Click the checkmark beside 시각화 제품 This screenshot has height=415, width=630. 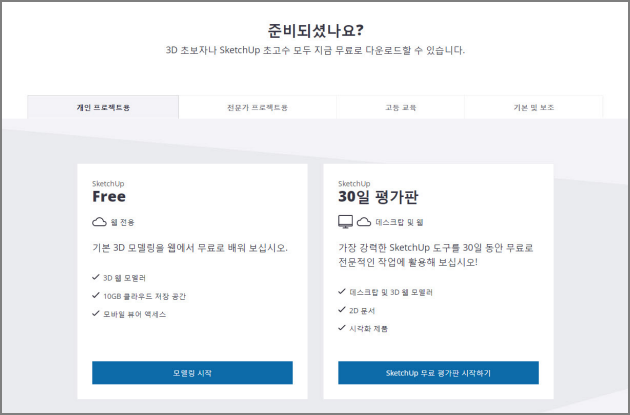[x=342, y=328]
